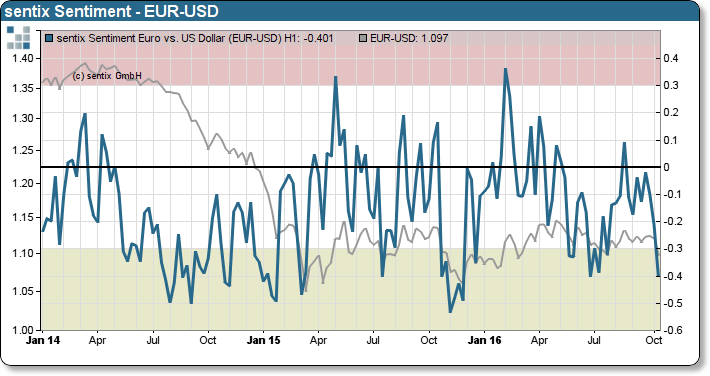
Task: Select legend entry 'EUR-USD: 1.097'
Action: pyautogui.click(x=409, y=39)
